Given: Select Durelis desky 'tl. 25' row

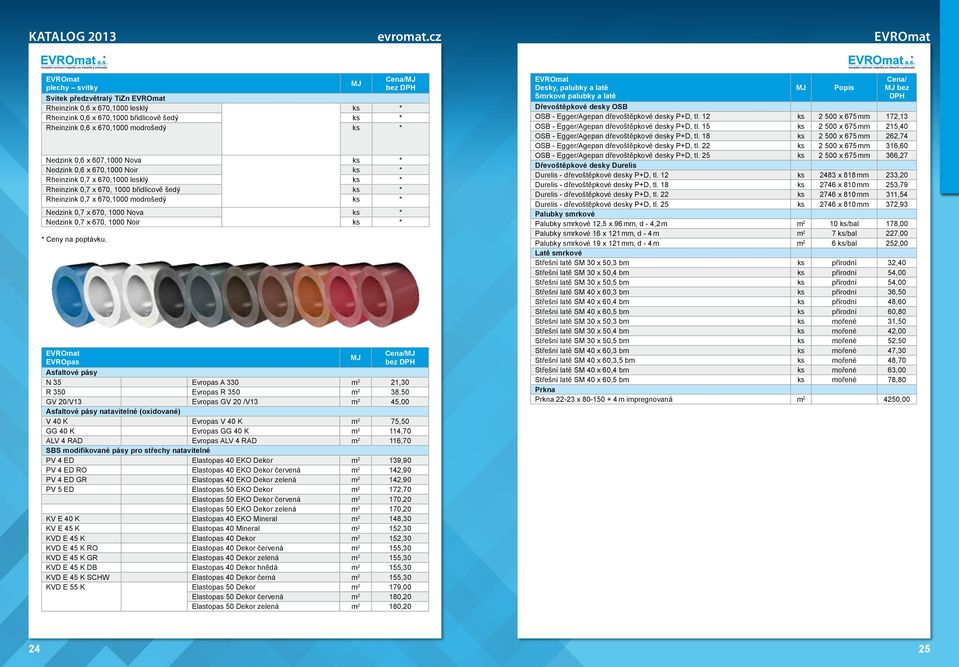Looking at the screenshot, I should pyautogui.click(x=724, y=204).
